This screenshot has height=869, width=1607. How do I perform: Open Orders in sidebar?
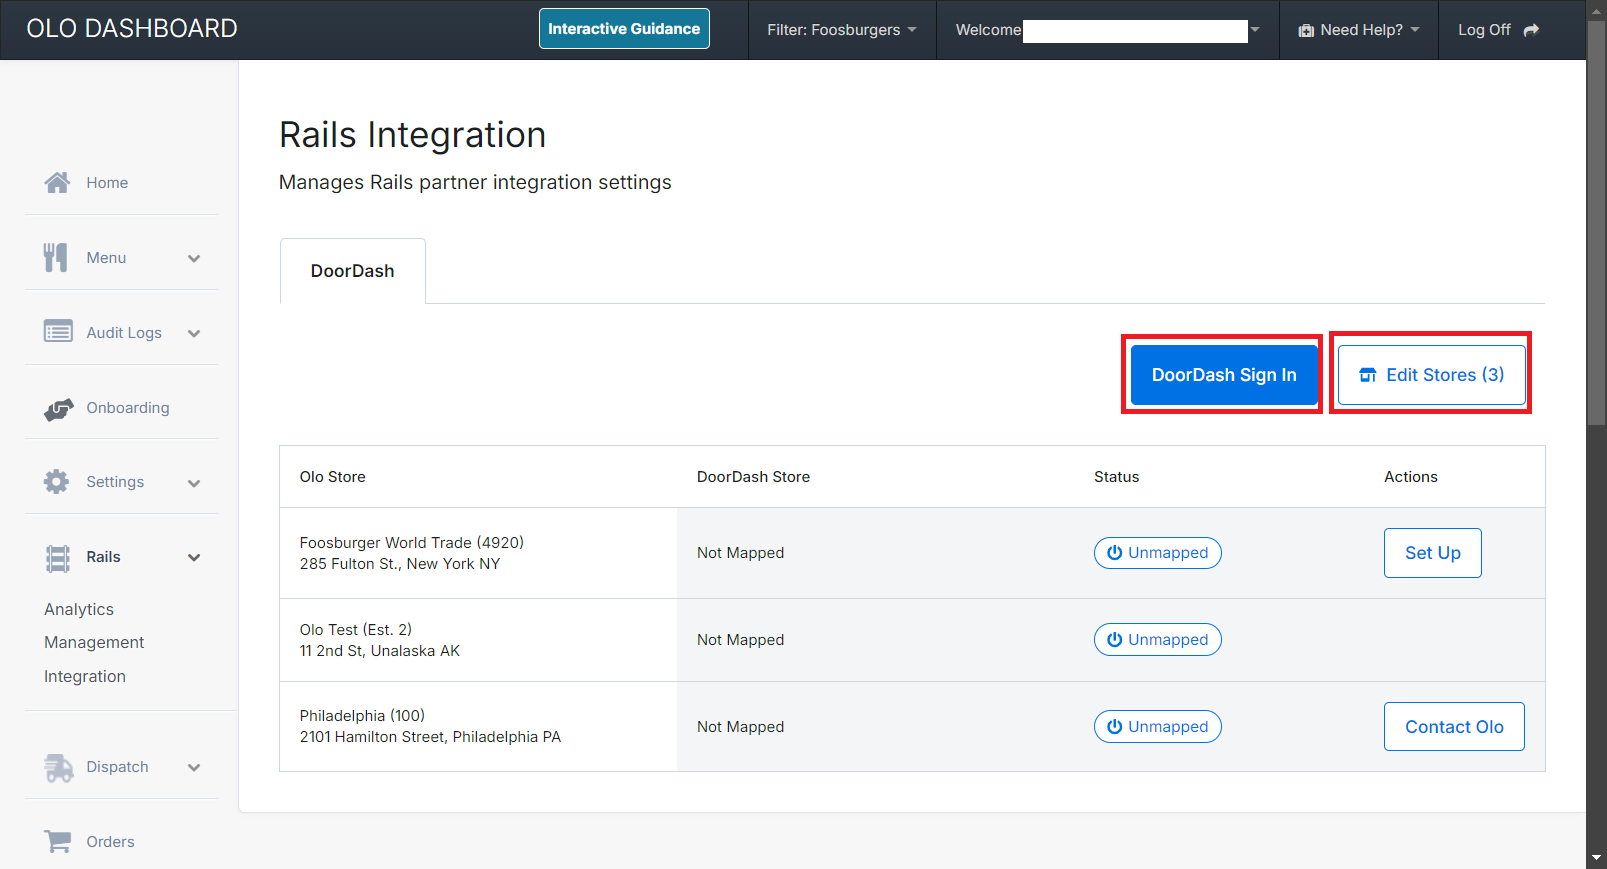[x=110, y=842]
